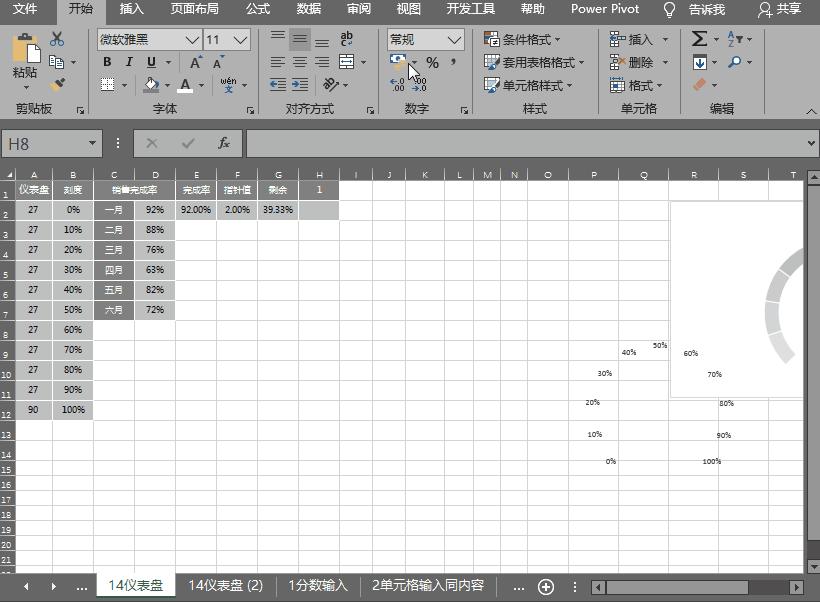This screenshot has height=602, width=820.
Task: Click the increase decimal places icon
Action: coord(398,83)
